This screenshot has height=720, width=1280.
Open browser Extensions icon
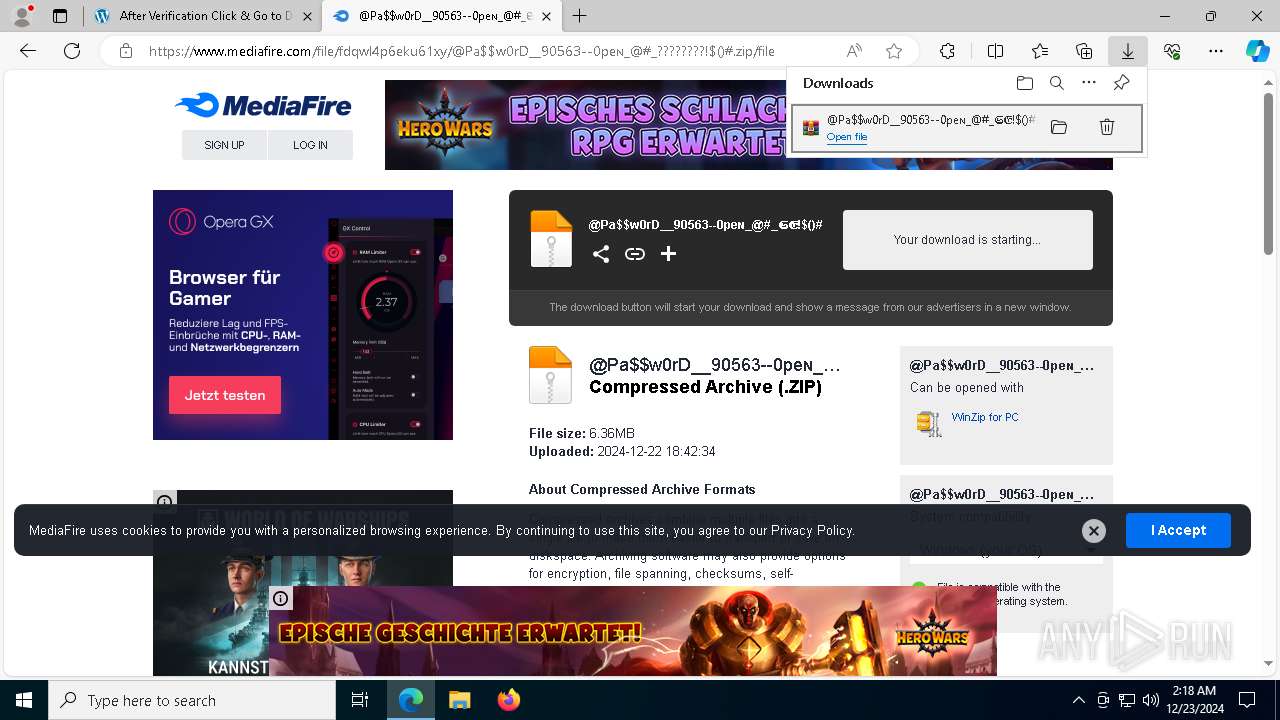point(947,51)
